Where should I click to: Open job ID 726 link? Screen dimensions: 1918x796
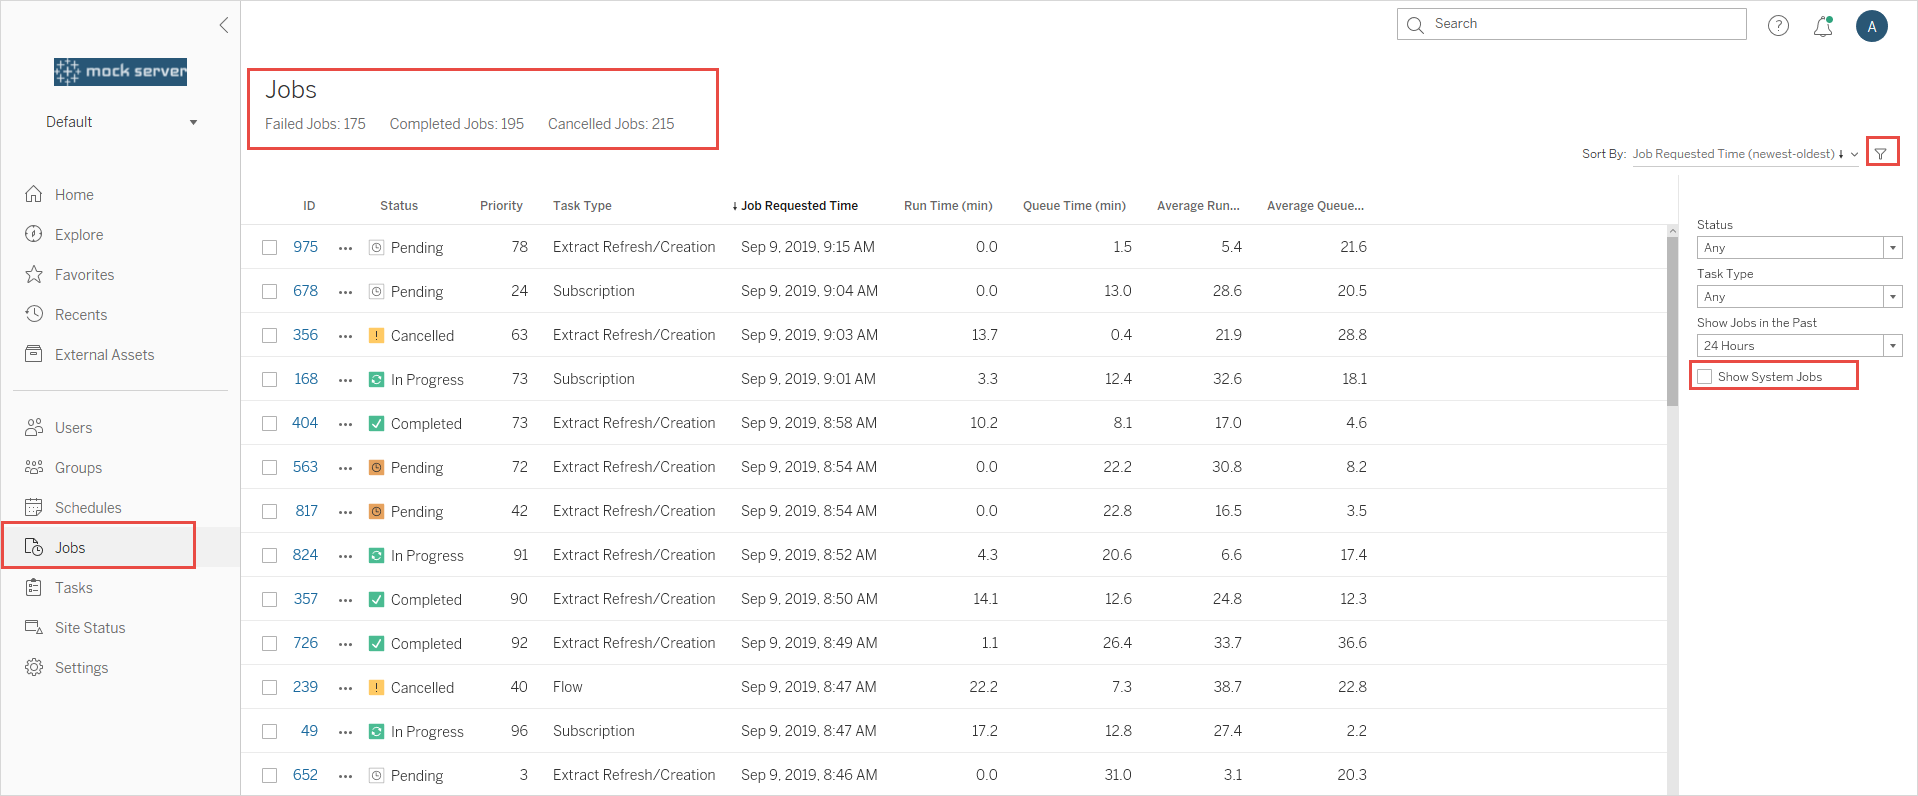point(305,643)
